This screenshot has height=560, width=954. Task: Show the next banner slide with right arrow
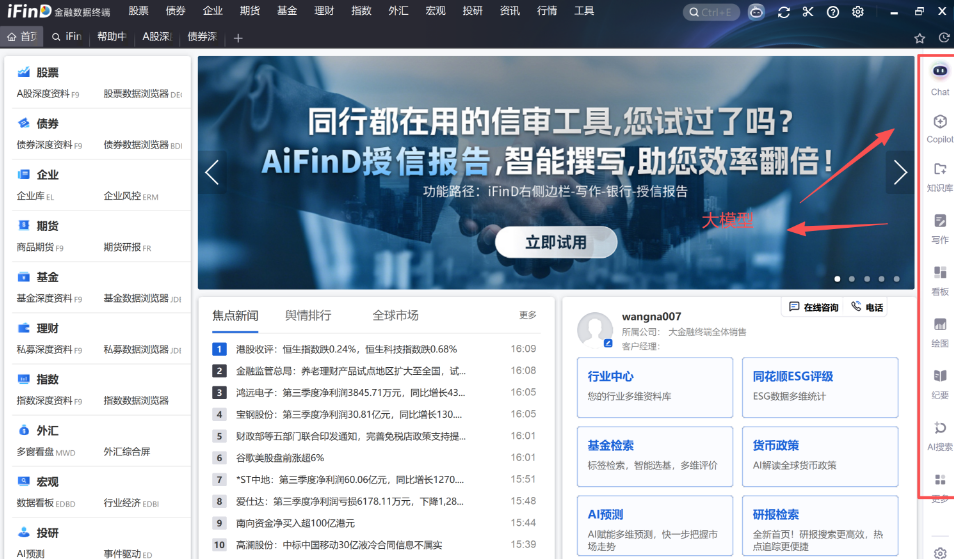point(900,173)
